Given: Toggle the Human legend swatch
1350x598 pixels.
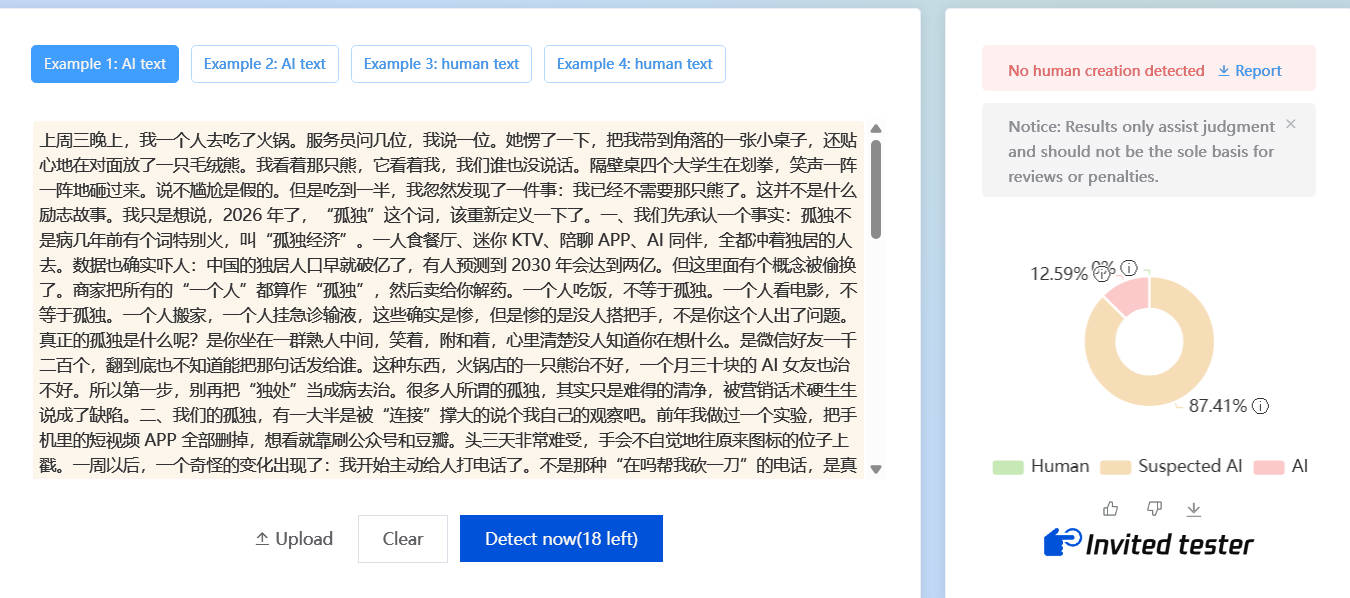Looking at the screenshot, I should (x=1008, y=467).
